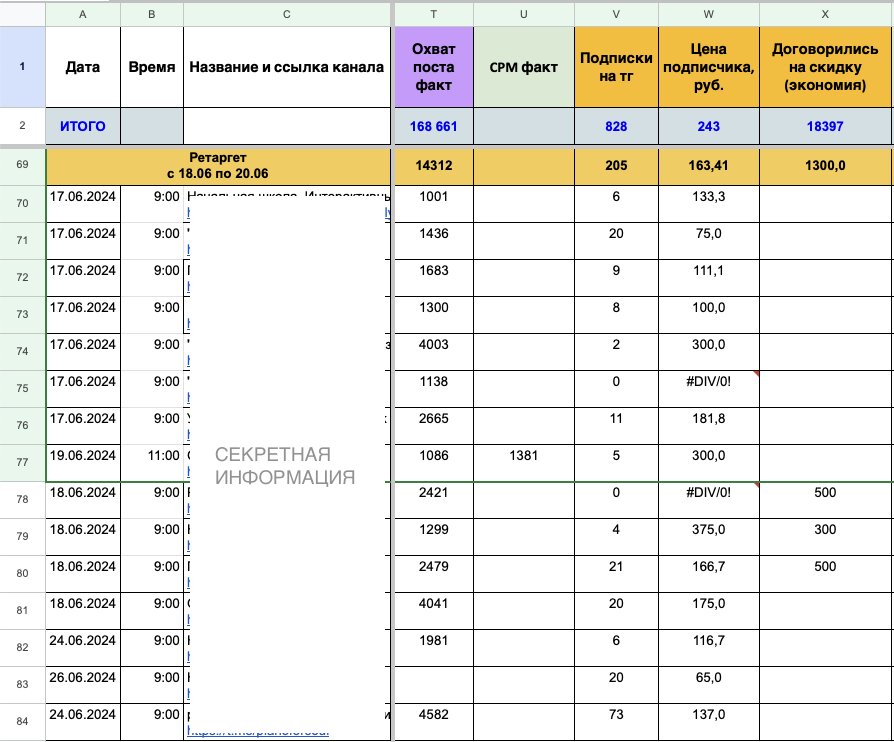Click row number 69 header
The width and height of the screenshot is (894, 742).
pos(22,165)
